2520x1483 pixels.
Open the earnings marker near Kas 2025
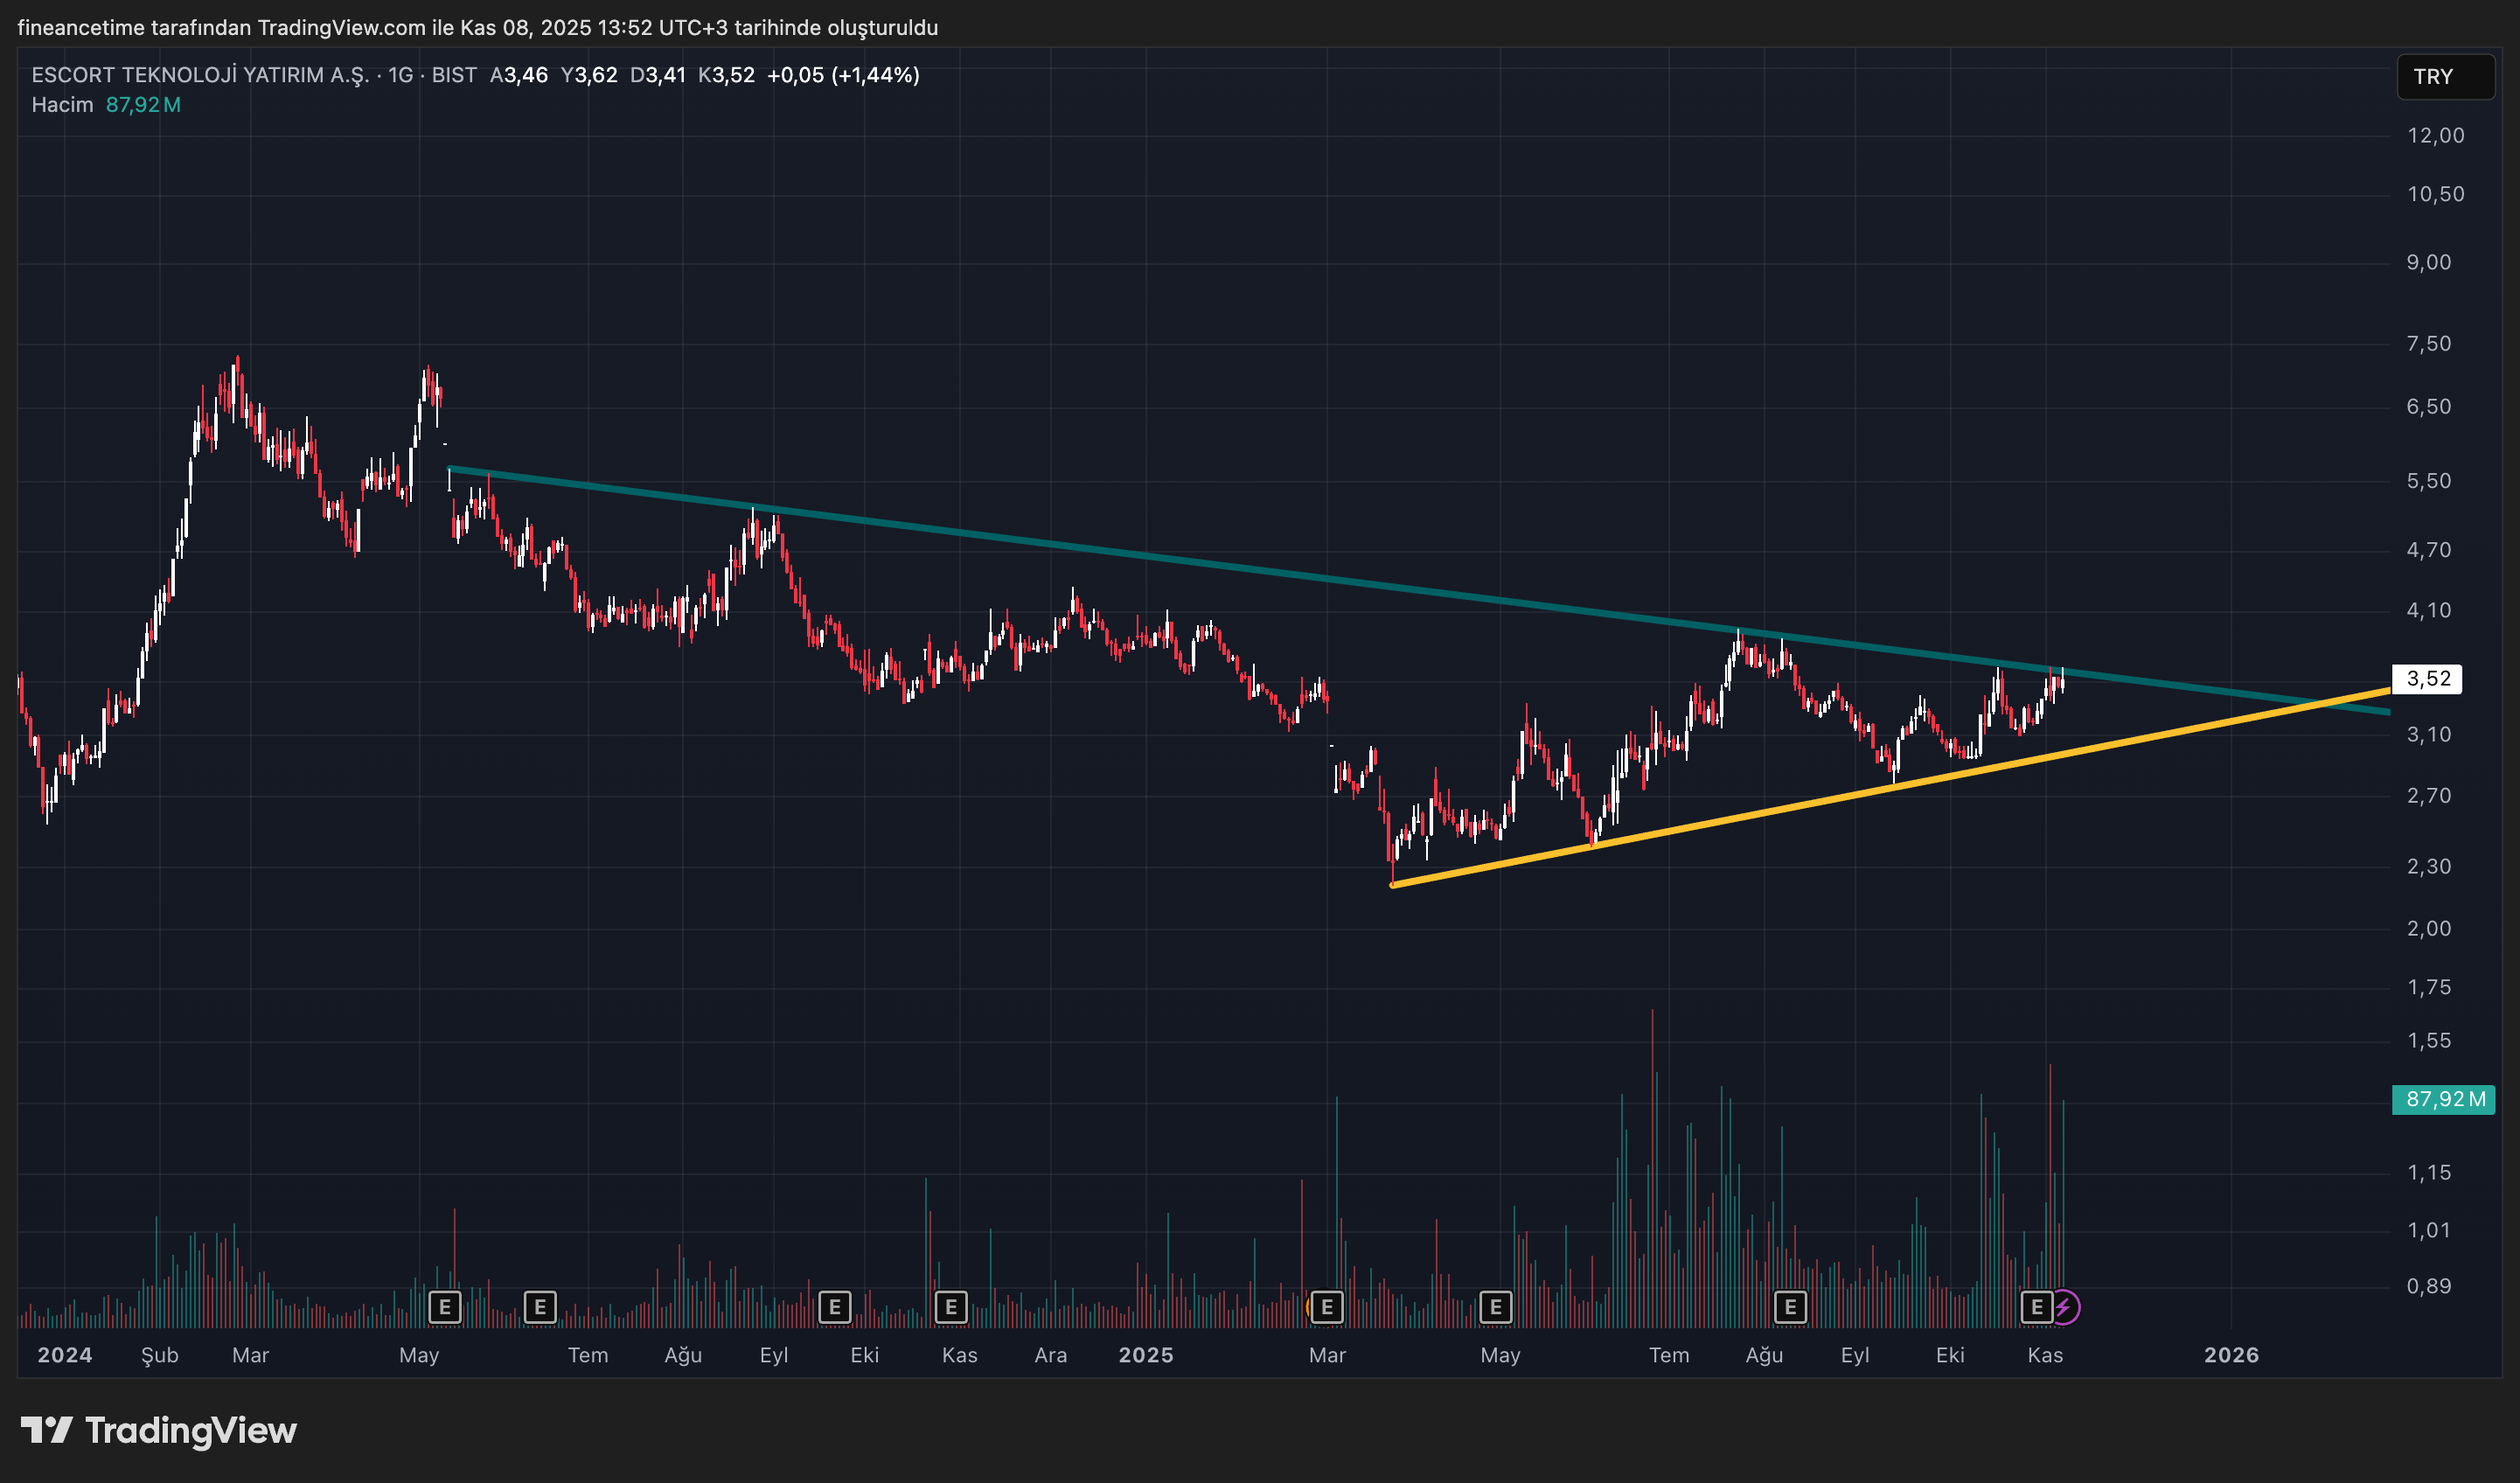tap(2036, 1307)
